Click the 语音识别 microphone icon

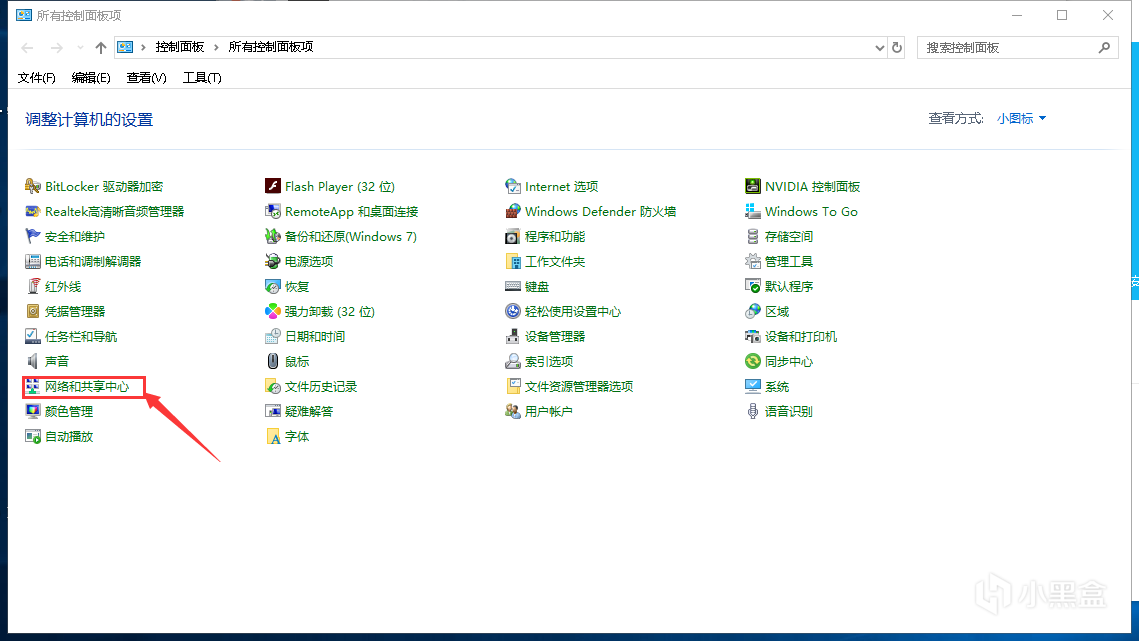pyautogui.click(x=753, y=412)
